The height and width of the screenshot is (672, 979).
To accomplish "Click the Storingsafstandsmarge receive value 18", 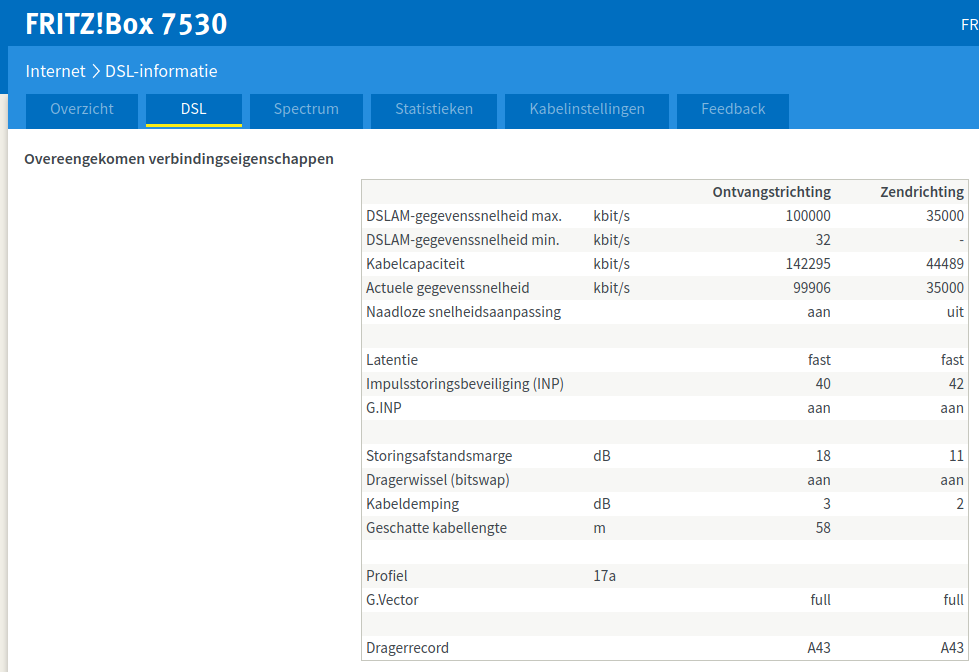I will [822, 456].
